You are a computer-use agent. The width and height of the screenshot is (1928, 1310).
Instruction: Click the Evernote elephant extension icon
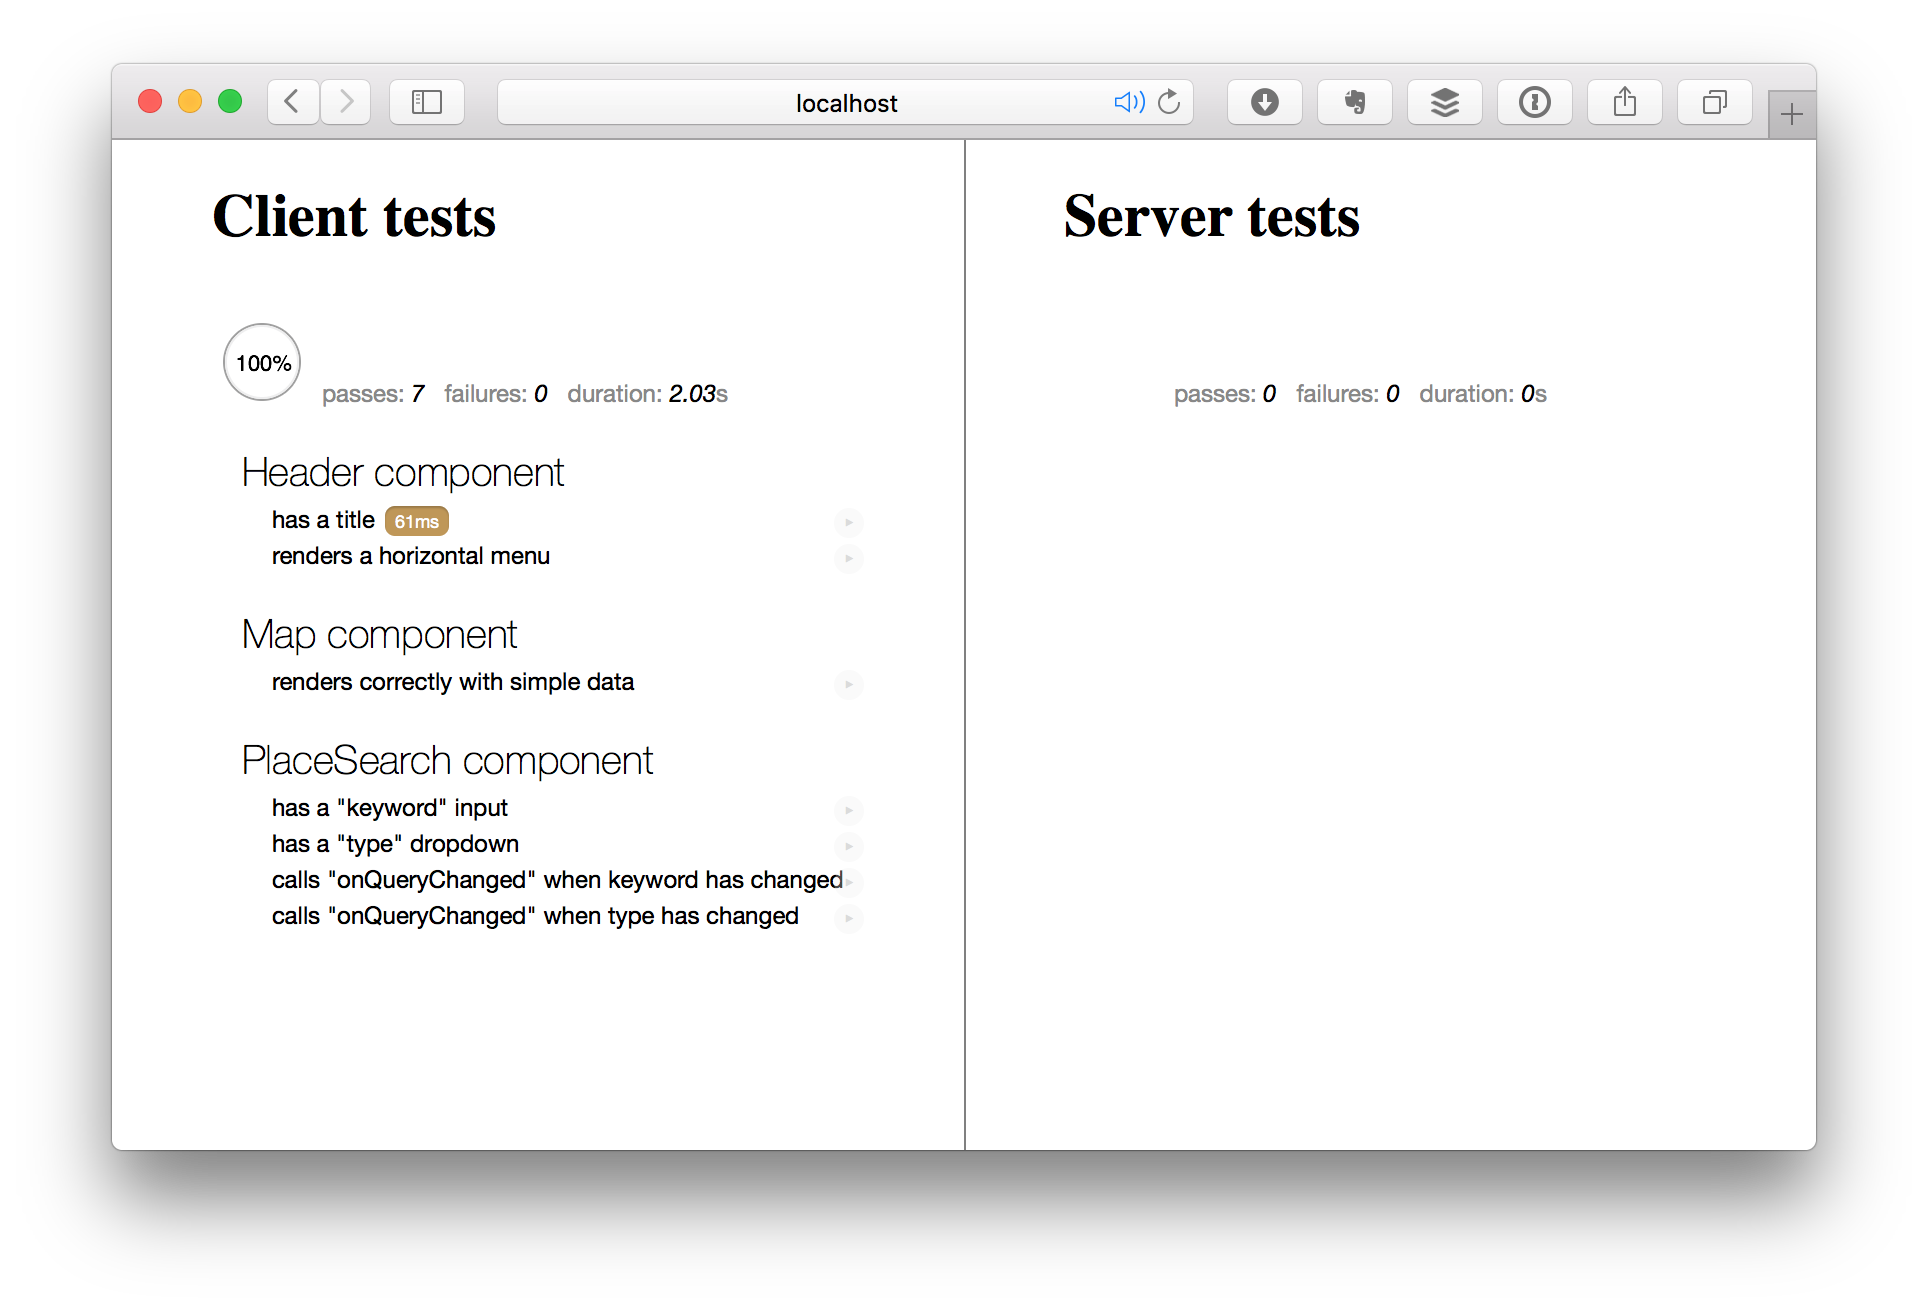tap(1354, 102)
